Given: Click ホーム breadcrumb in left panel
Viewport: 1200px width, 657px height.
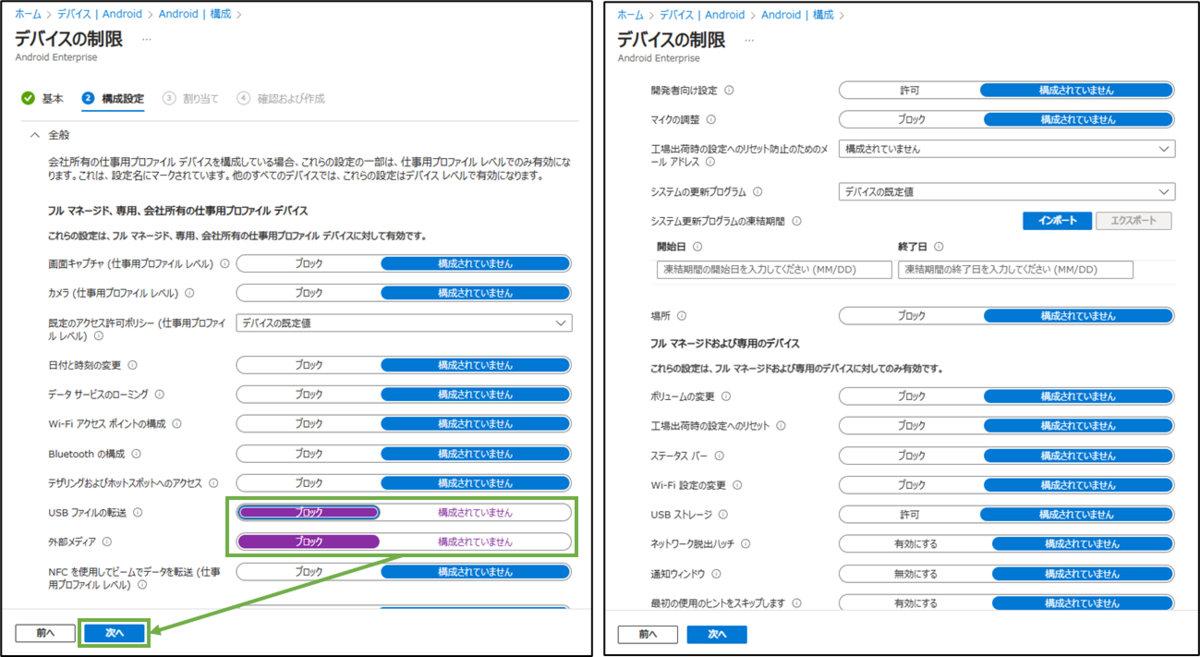Looking at the screenshot, I should click(27, 14).
